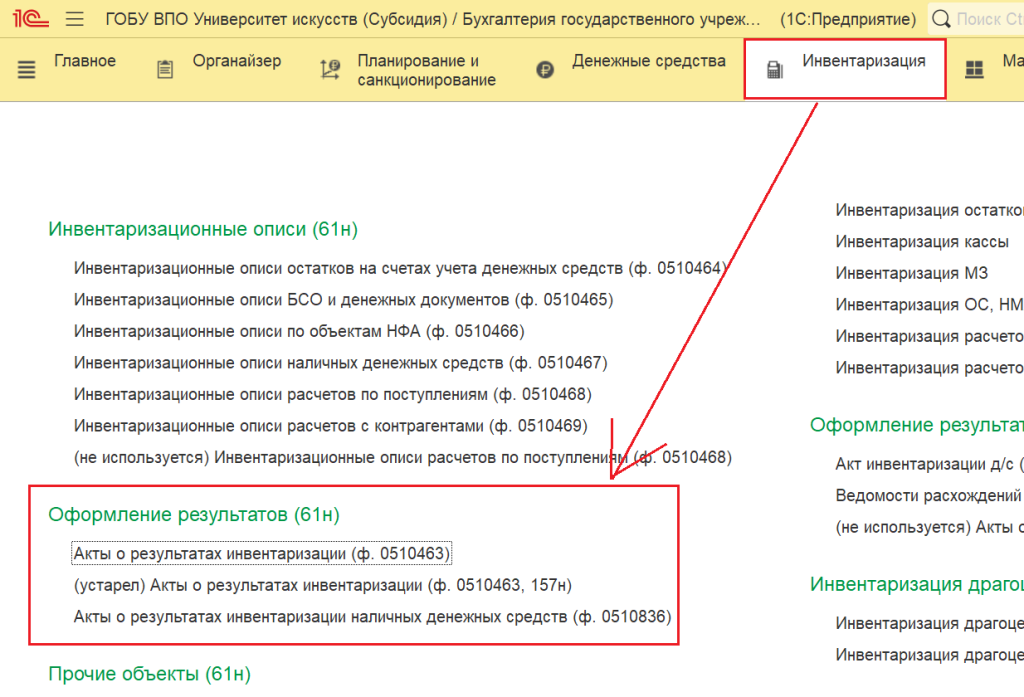Open Инвентаризационные описи расчетов с контрагентами

(x=330, y=426)
